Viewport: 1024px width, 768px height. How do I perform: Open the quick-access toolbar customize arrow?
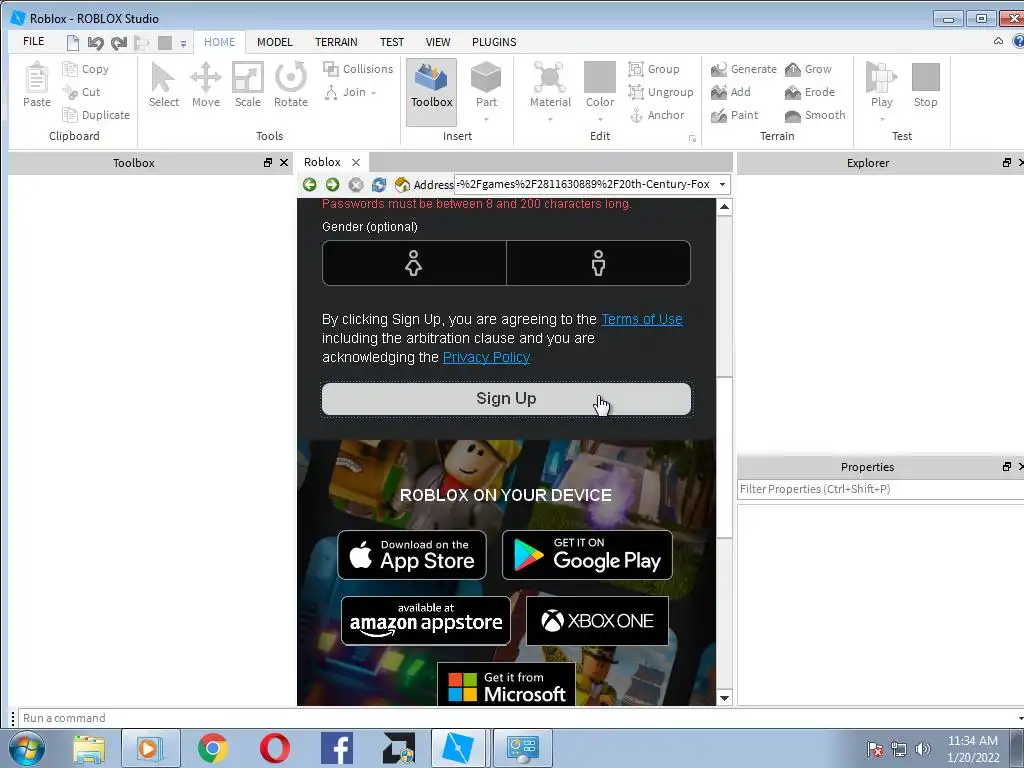(x=184, y=44)
